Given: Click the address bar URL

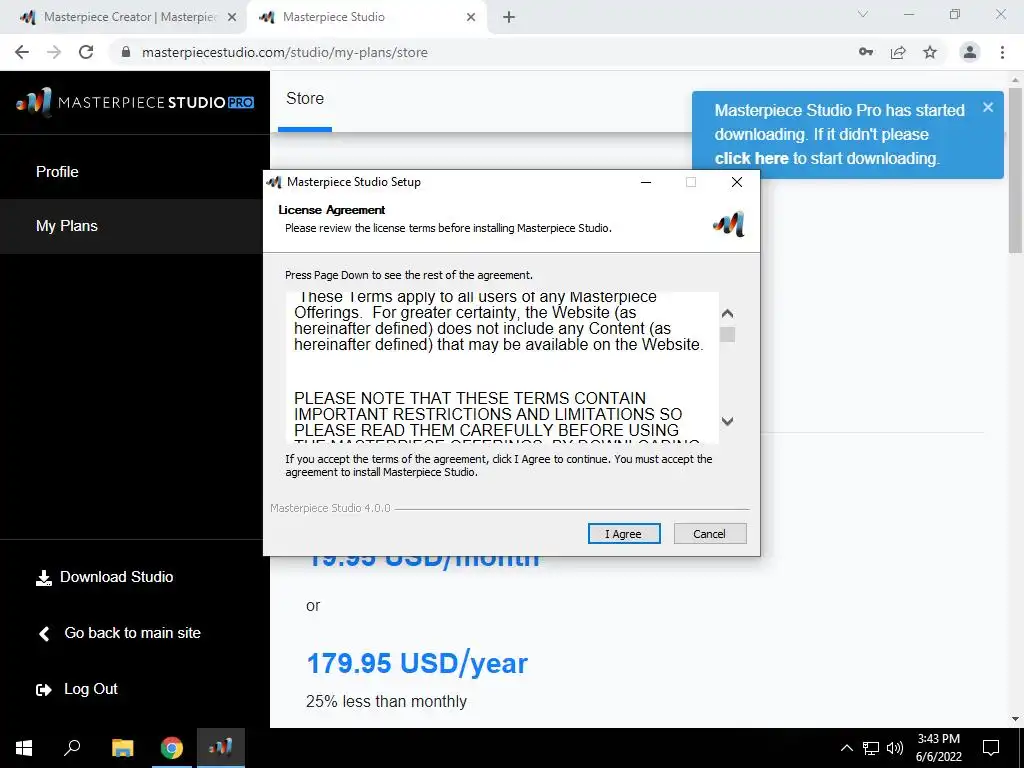Looking at the screenshot, I should pyautogui.click(x=285, y=52).
